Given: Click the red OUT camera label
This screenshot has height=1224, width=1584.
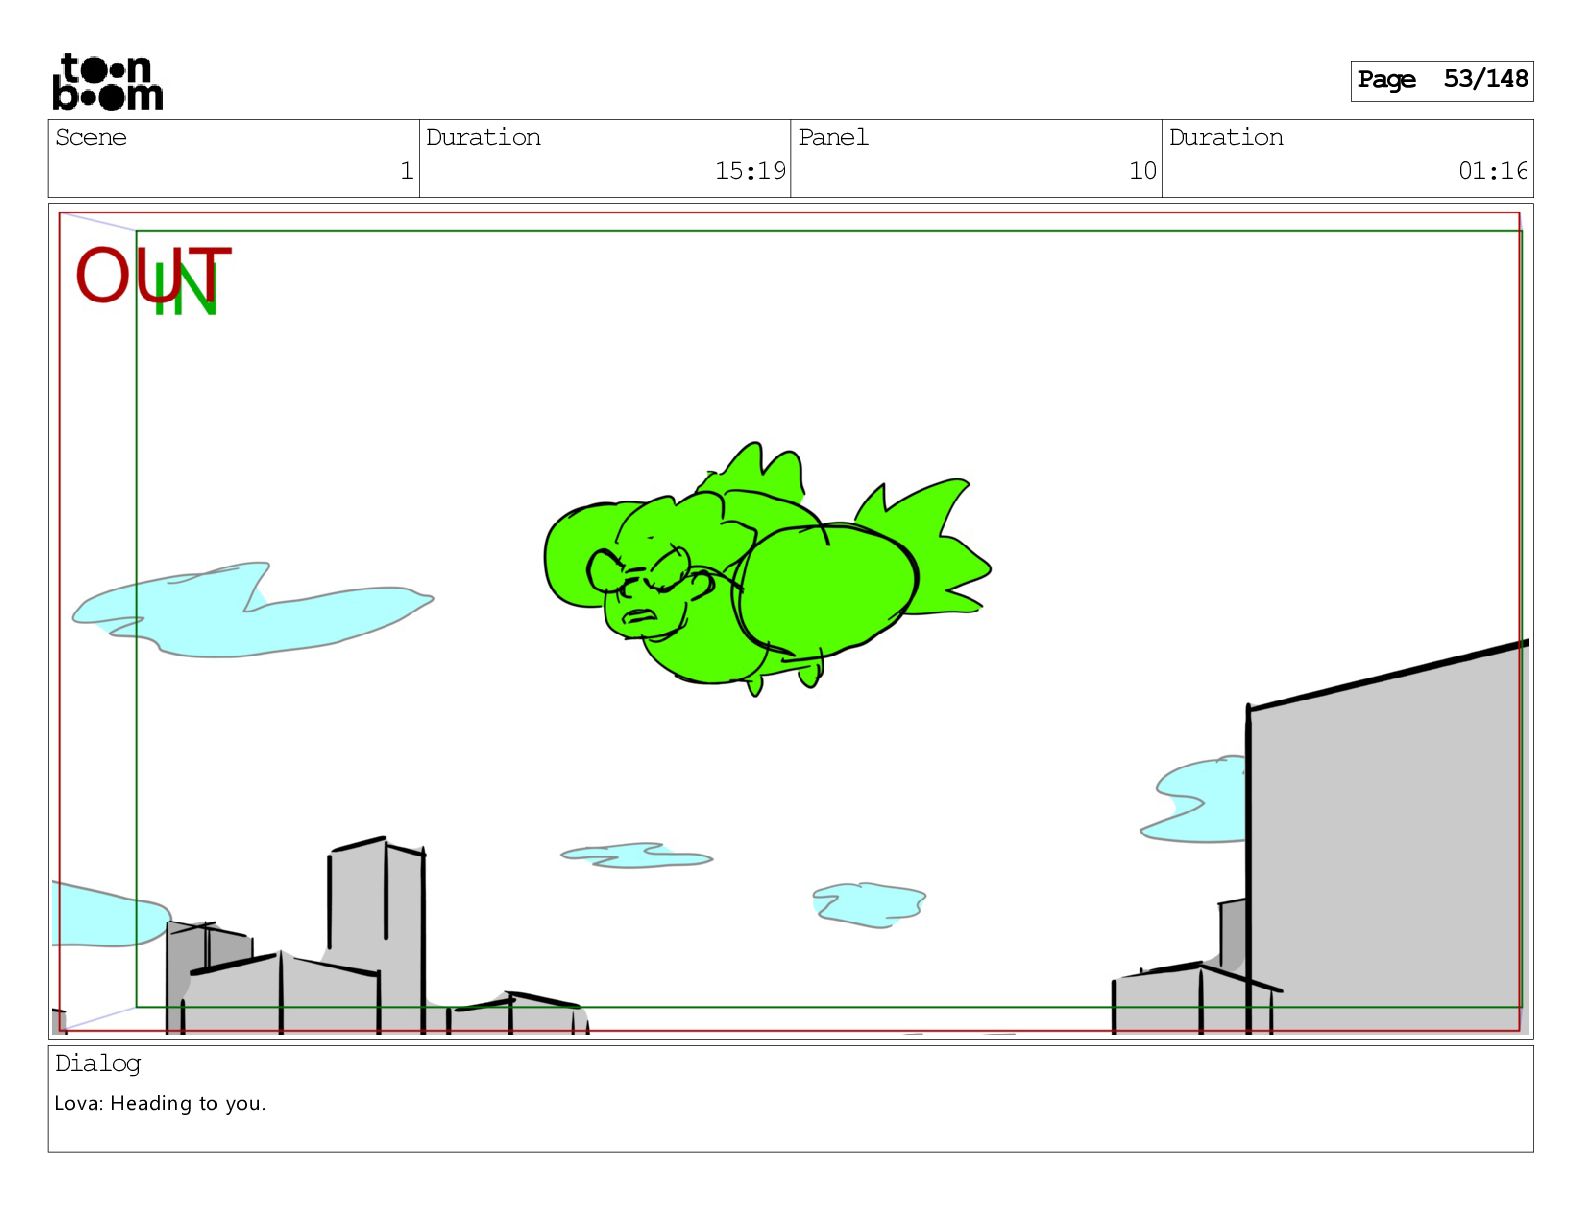Looking at the screenshot, I should (153, 274).
